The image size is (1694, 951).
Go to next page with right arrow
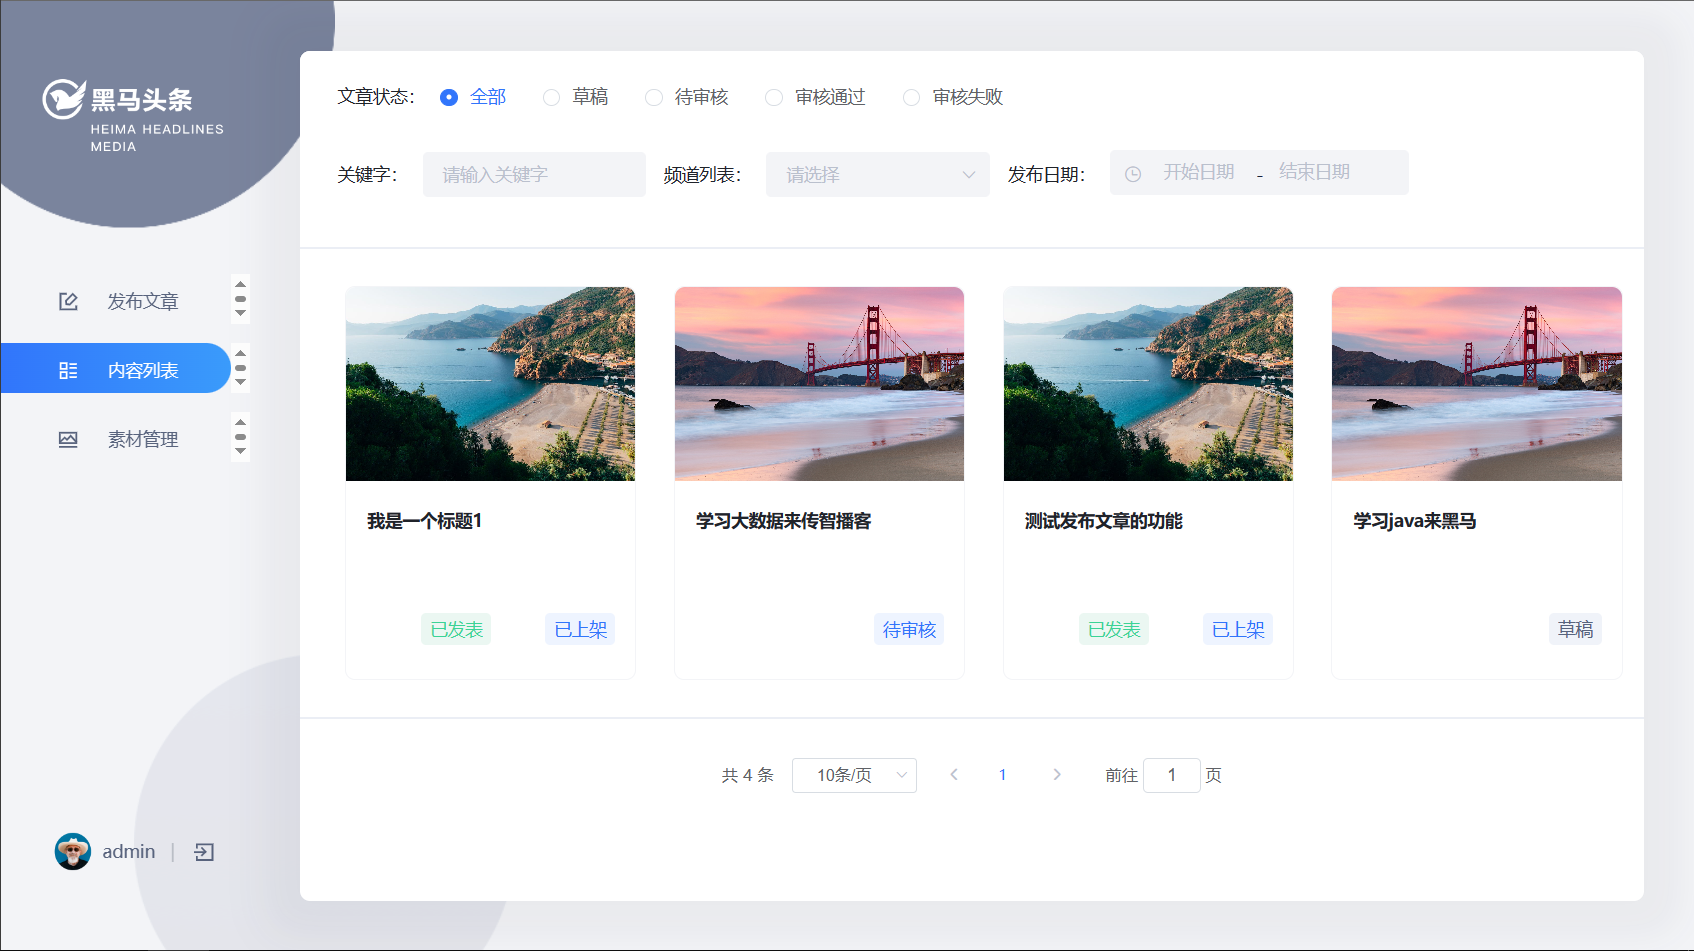1057,775
